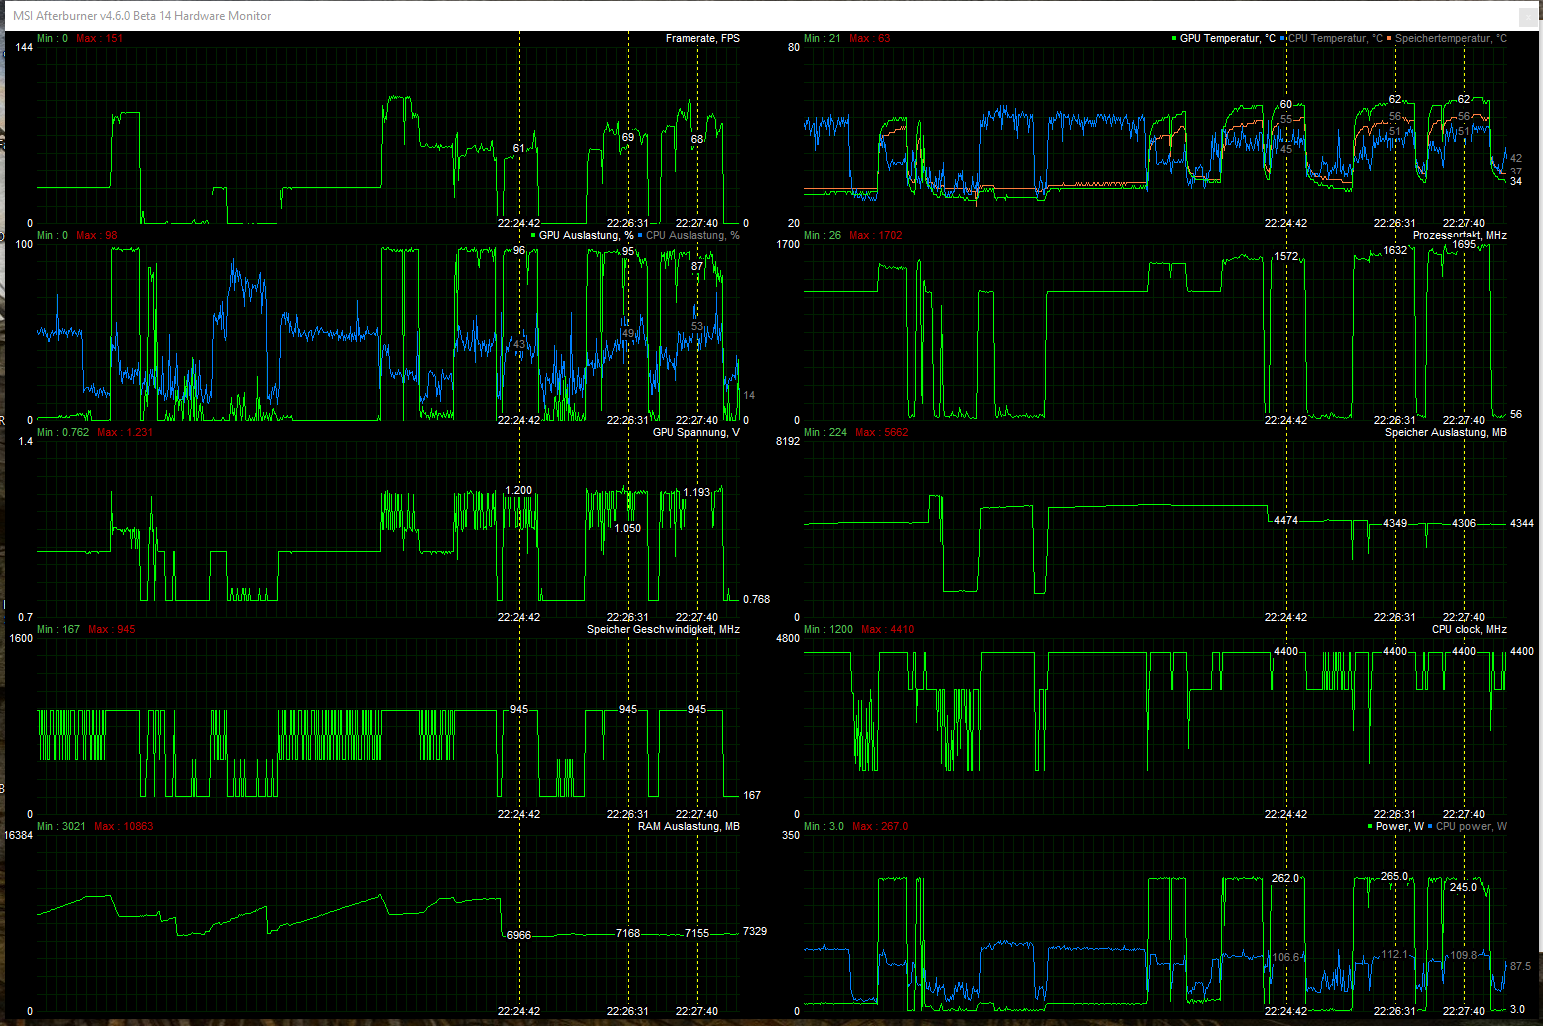Viewport: 1543px width, 1026px height.
Task: Click the RAM Auslastung, MB graph title
Action: click(x=689, y=827)
